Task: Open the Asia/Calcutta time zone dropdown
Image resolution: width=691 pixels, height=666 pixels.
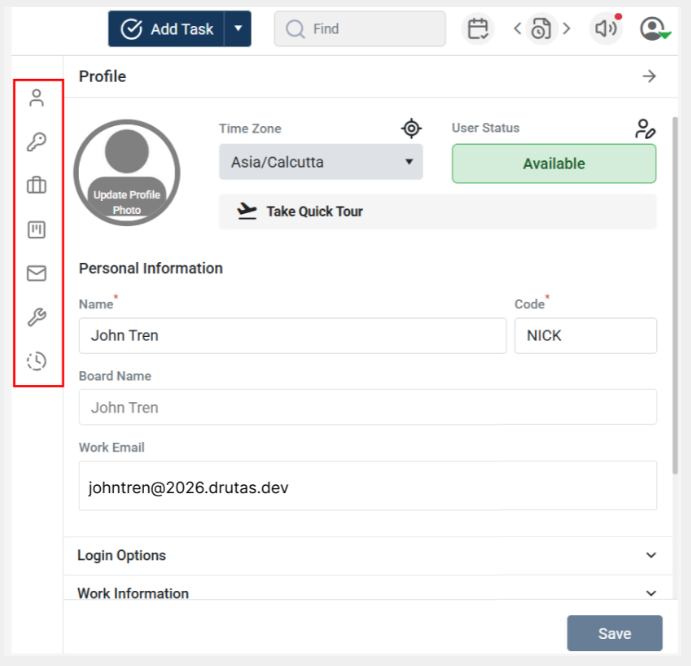Action: [320, 162]
